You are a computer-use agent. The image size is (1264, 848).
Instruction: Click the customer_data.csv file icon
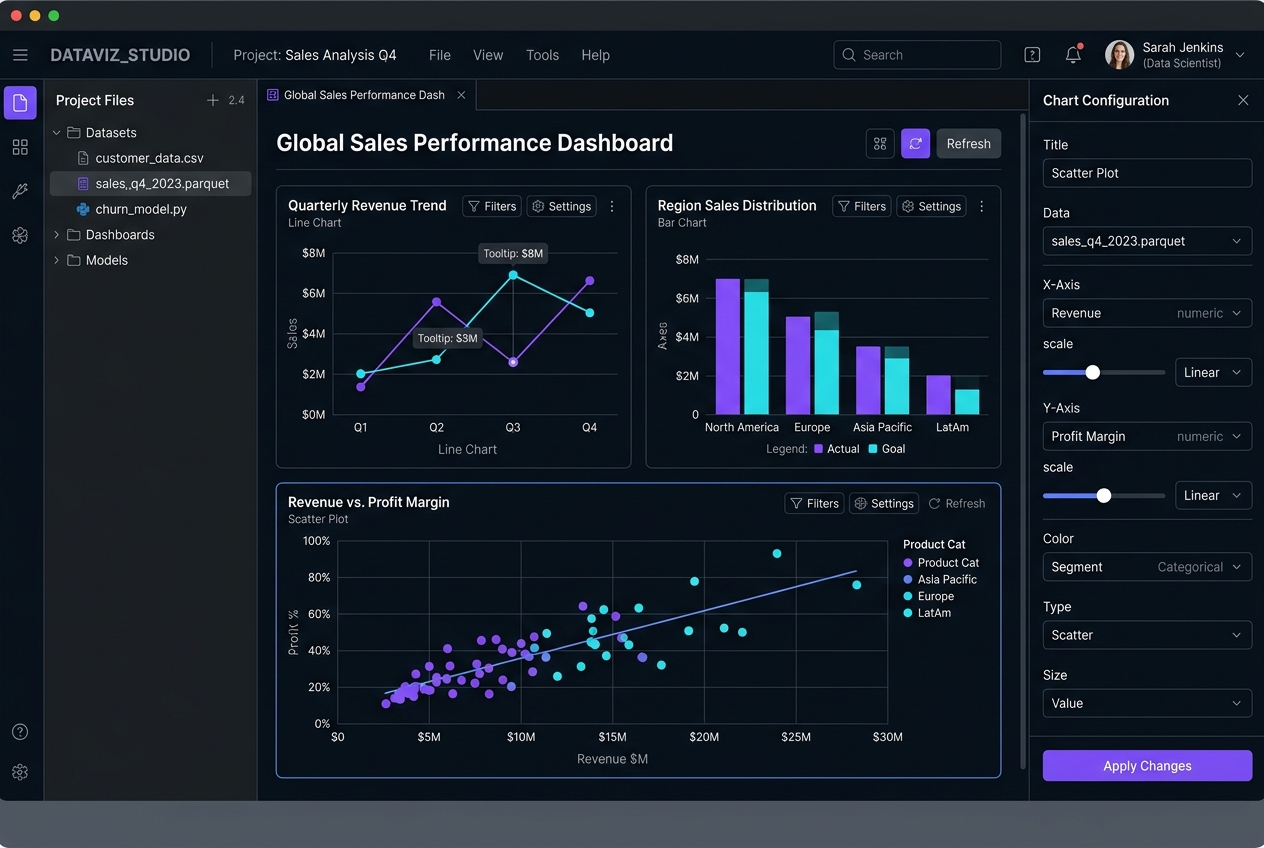(x=84, y=158)
